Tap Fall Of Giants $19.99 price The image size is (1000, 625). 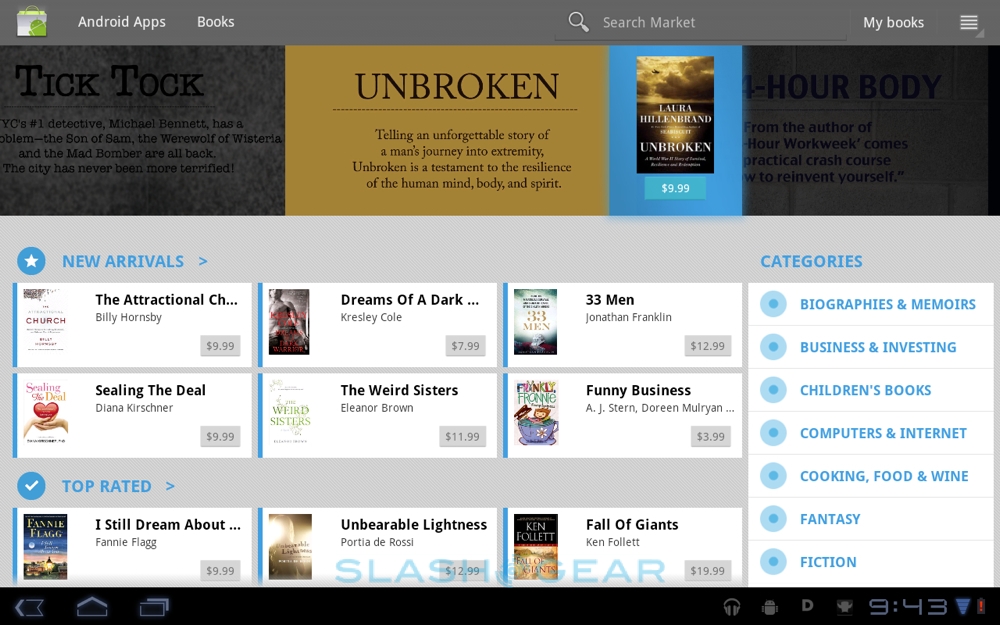tap(707, 571)
